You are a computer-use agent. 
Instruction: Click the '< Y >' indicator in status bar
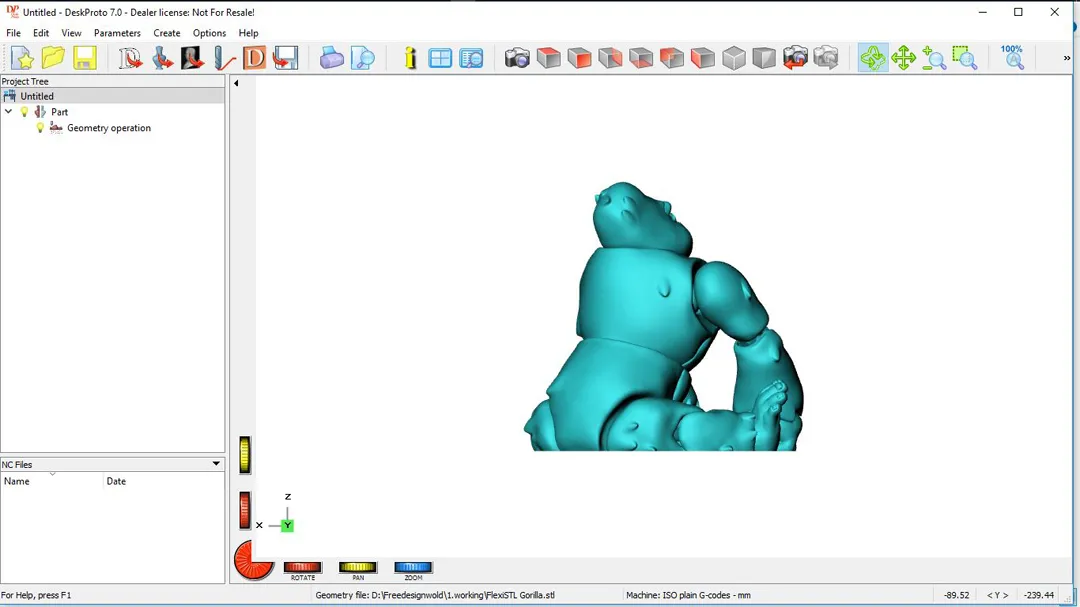[997, 595]
